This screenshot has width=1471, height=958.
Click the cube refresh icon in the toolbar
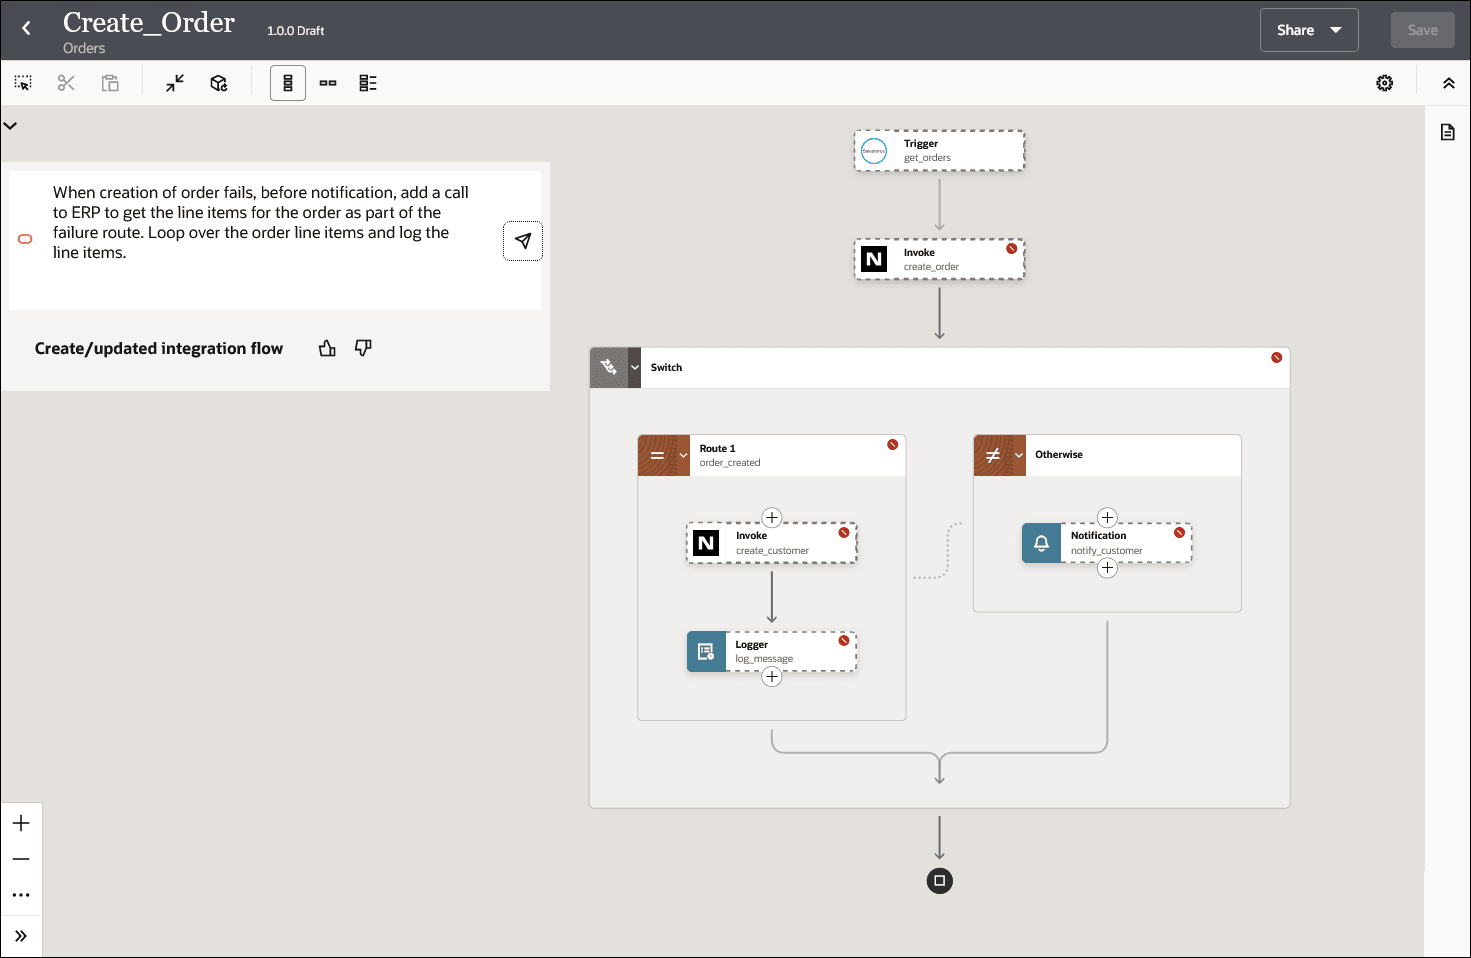coord(218,82)
